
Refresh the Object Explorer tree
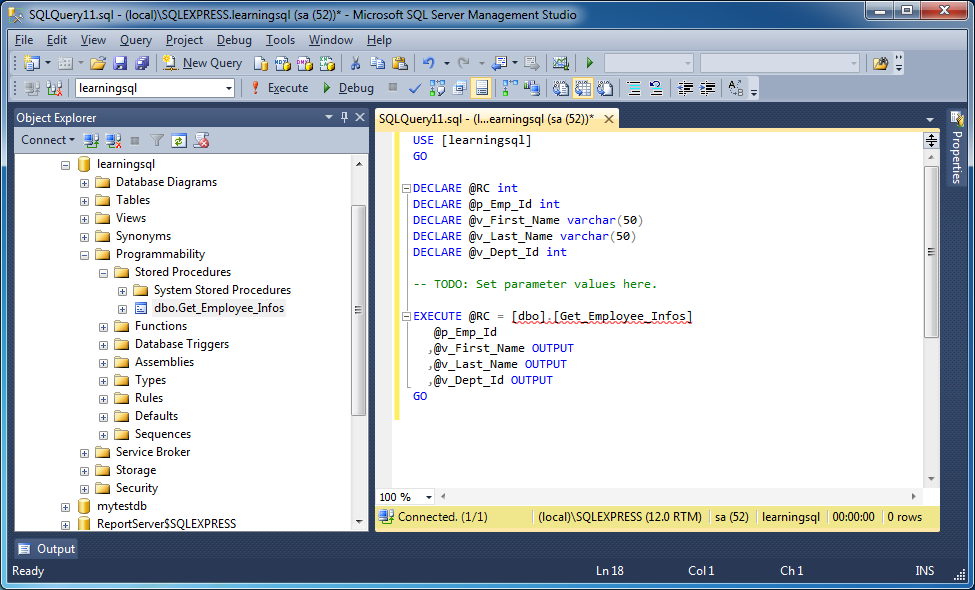[x=179, y=141]
